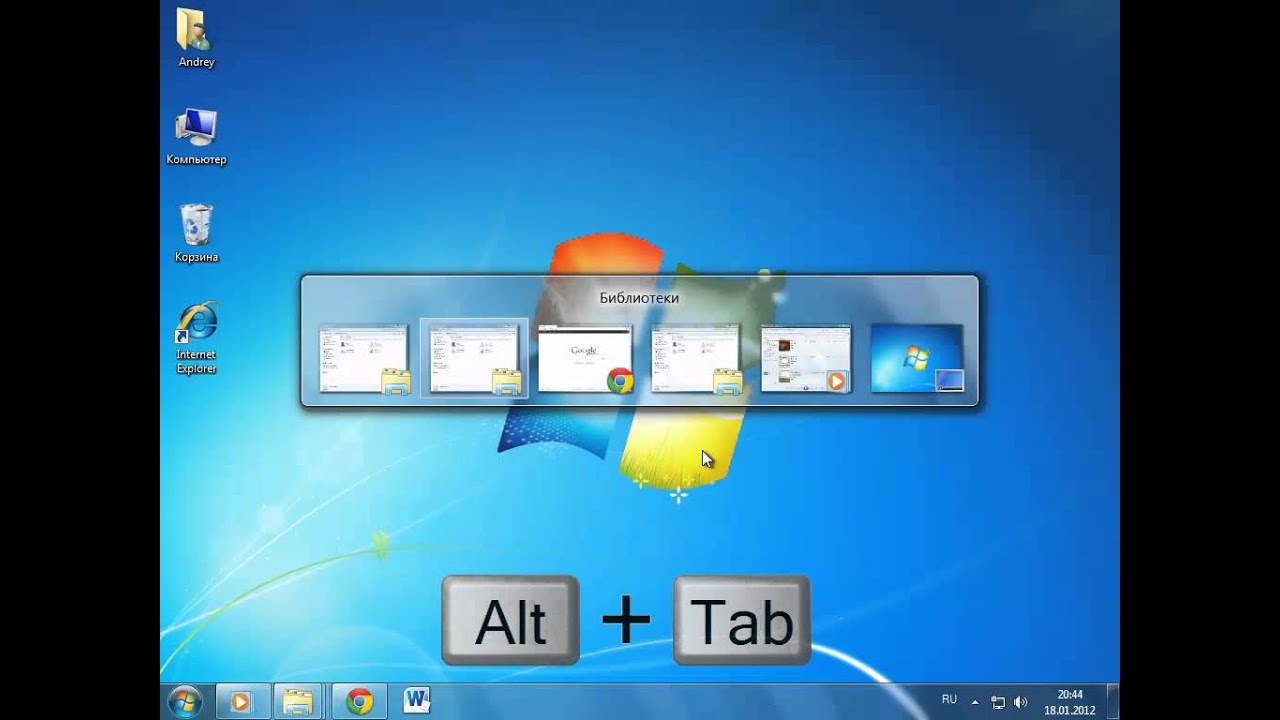The width and height of the screenshot is (1280, 720).
Task: Click the network status tray icon
Action: coord(998,702)
